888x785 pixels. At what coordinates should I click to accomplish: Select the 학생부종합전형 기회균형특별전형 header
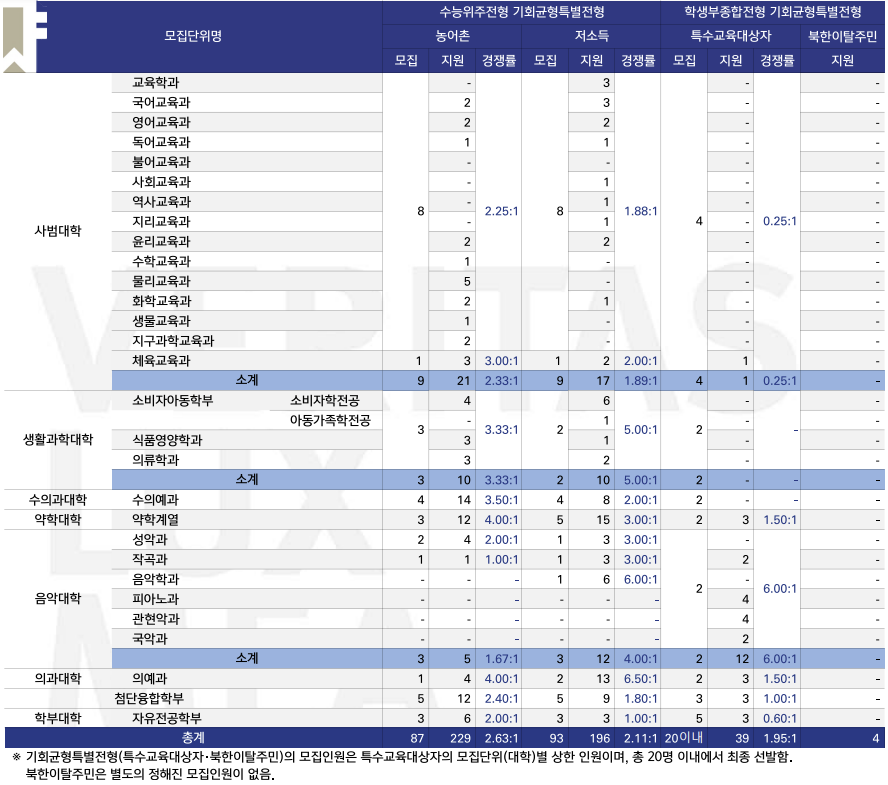click(772, 12)
